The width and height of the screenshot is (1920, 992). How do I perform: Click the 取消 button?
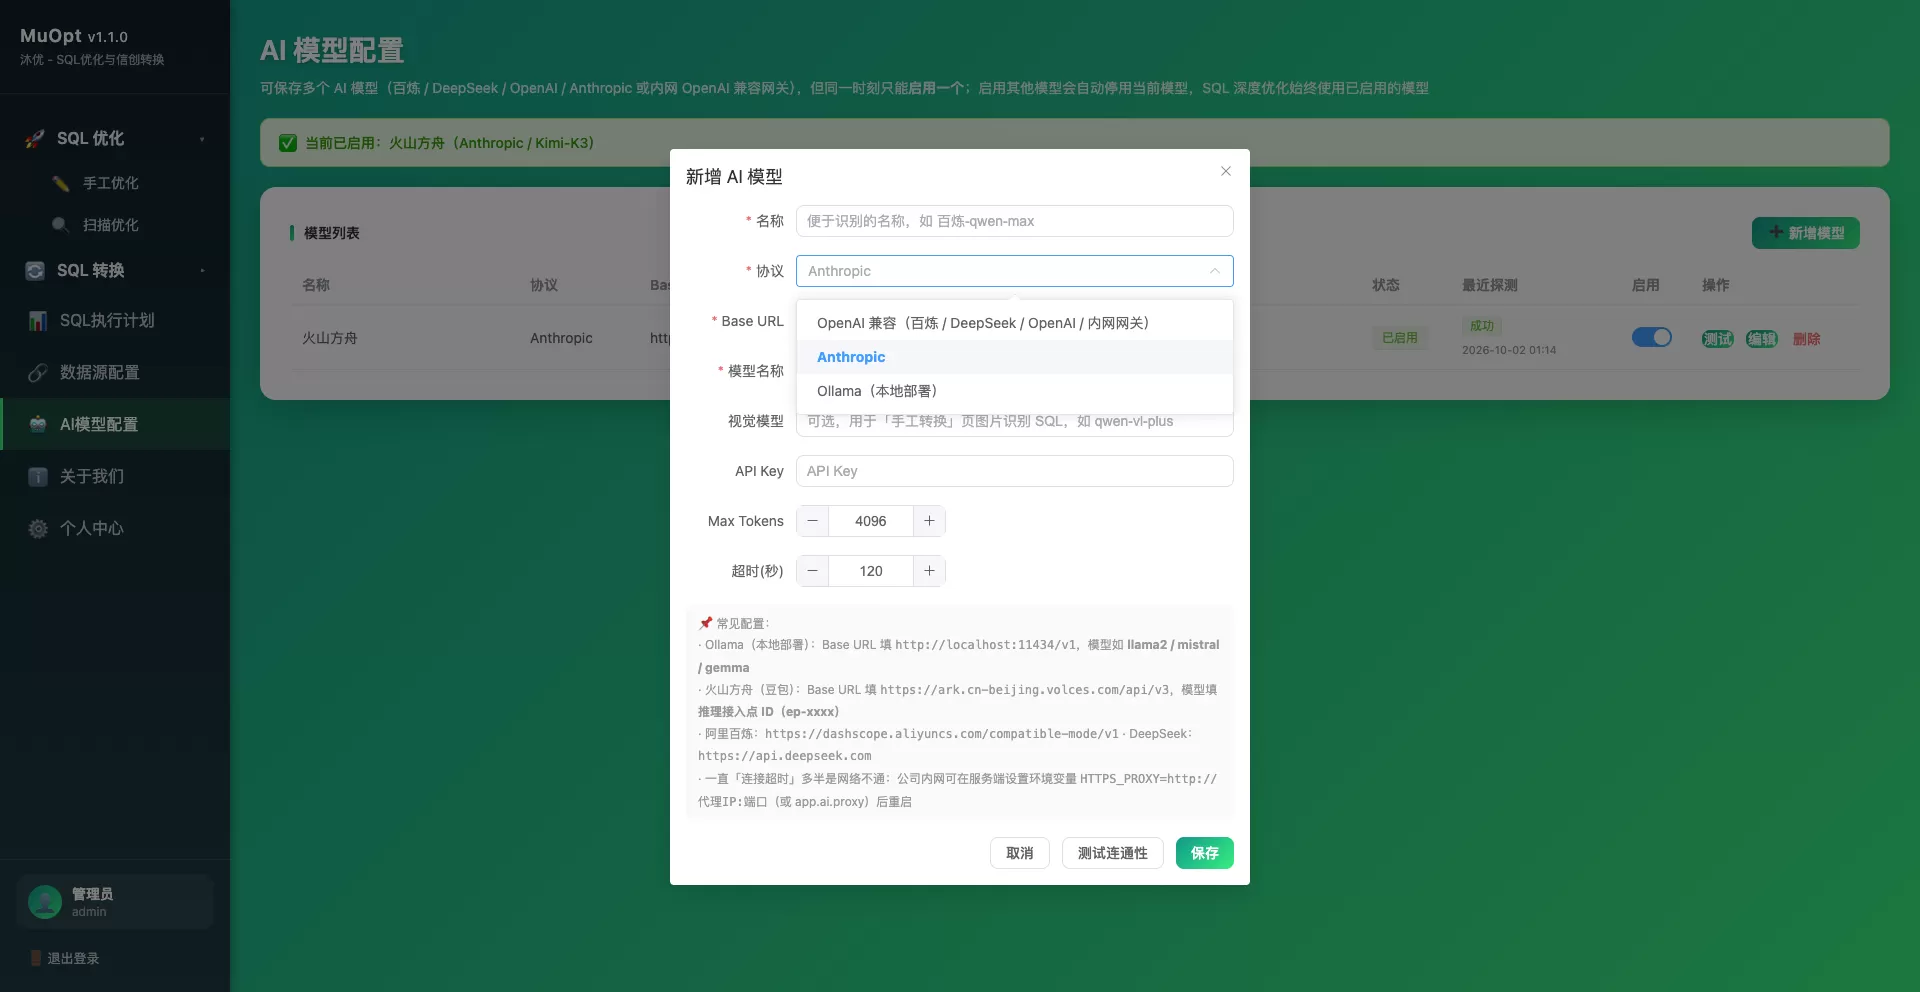[1020, 853]
